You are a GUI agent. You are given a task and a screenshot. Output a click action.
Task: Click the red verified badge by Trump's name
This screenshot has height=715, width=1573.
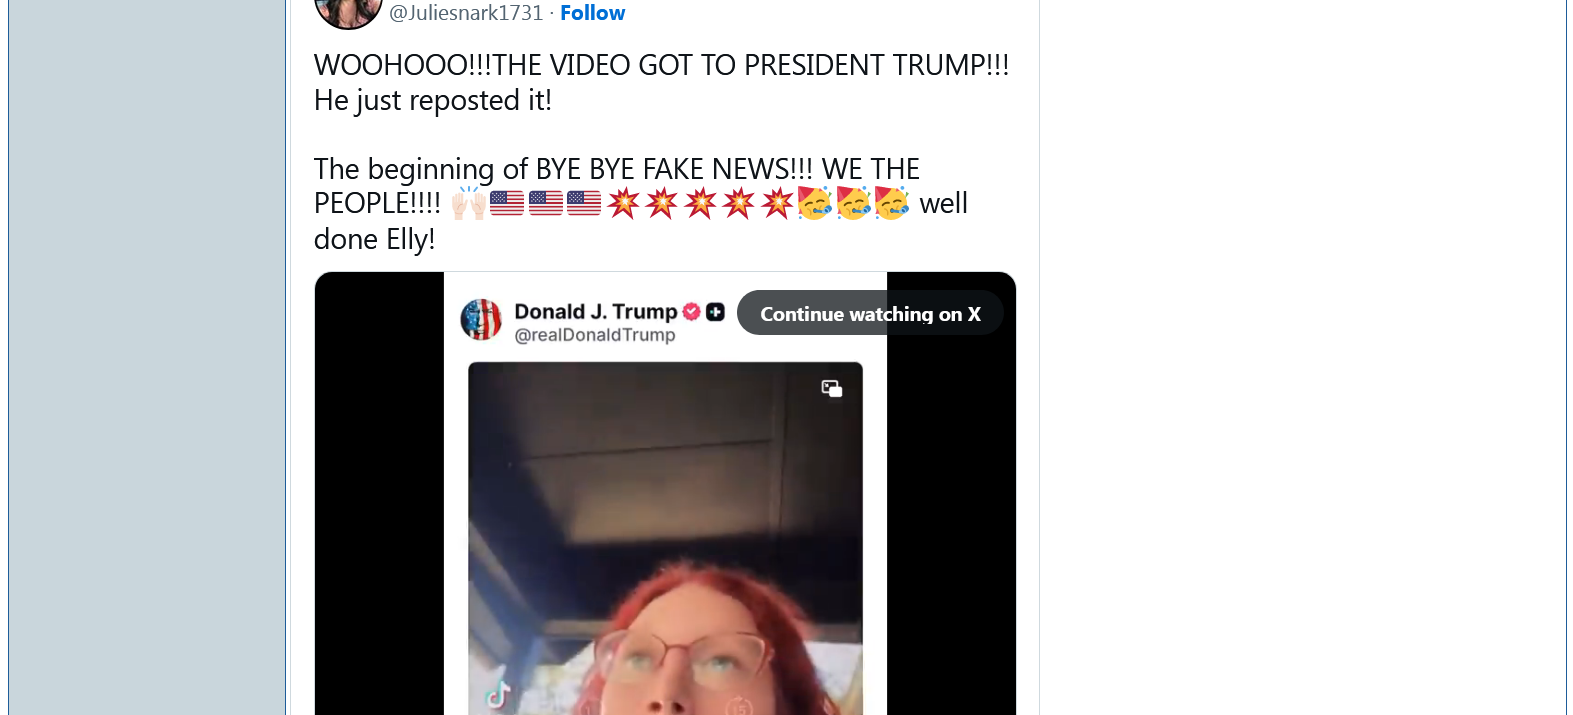point(691,312)
